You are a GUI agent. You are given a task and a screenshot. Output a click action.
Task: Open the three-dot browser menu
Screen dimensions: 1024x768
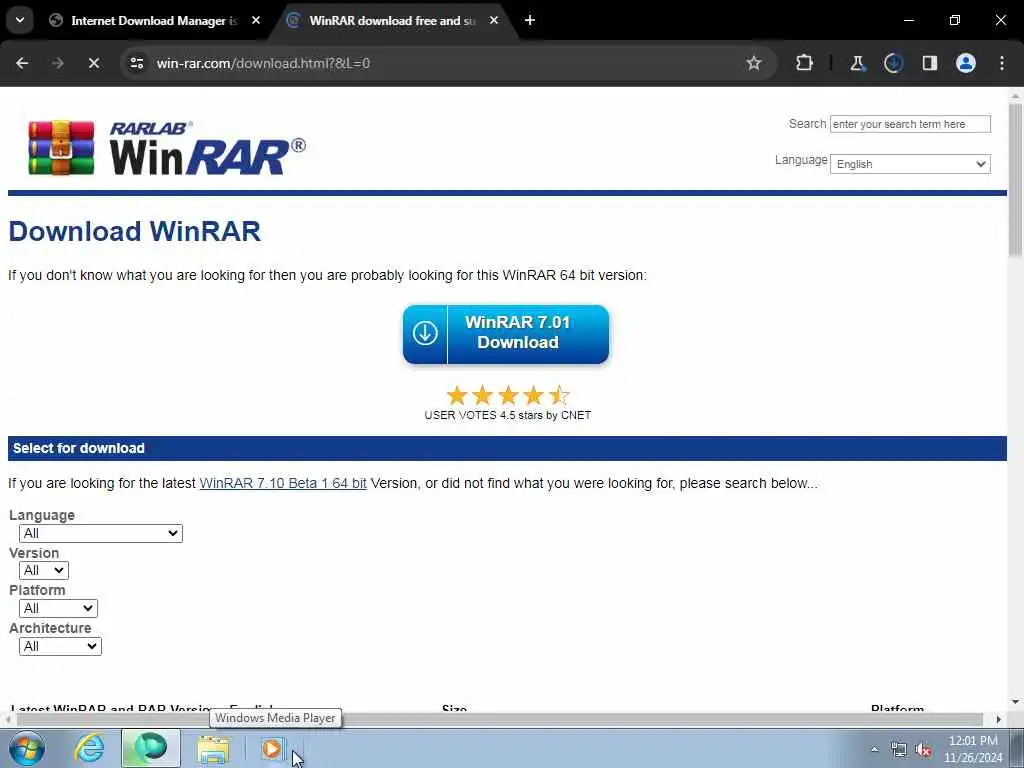click(1002, 63)
